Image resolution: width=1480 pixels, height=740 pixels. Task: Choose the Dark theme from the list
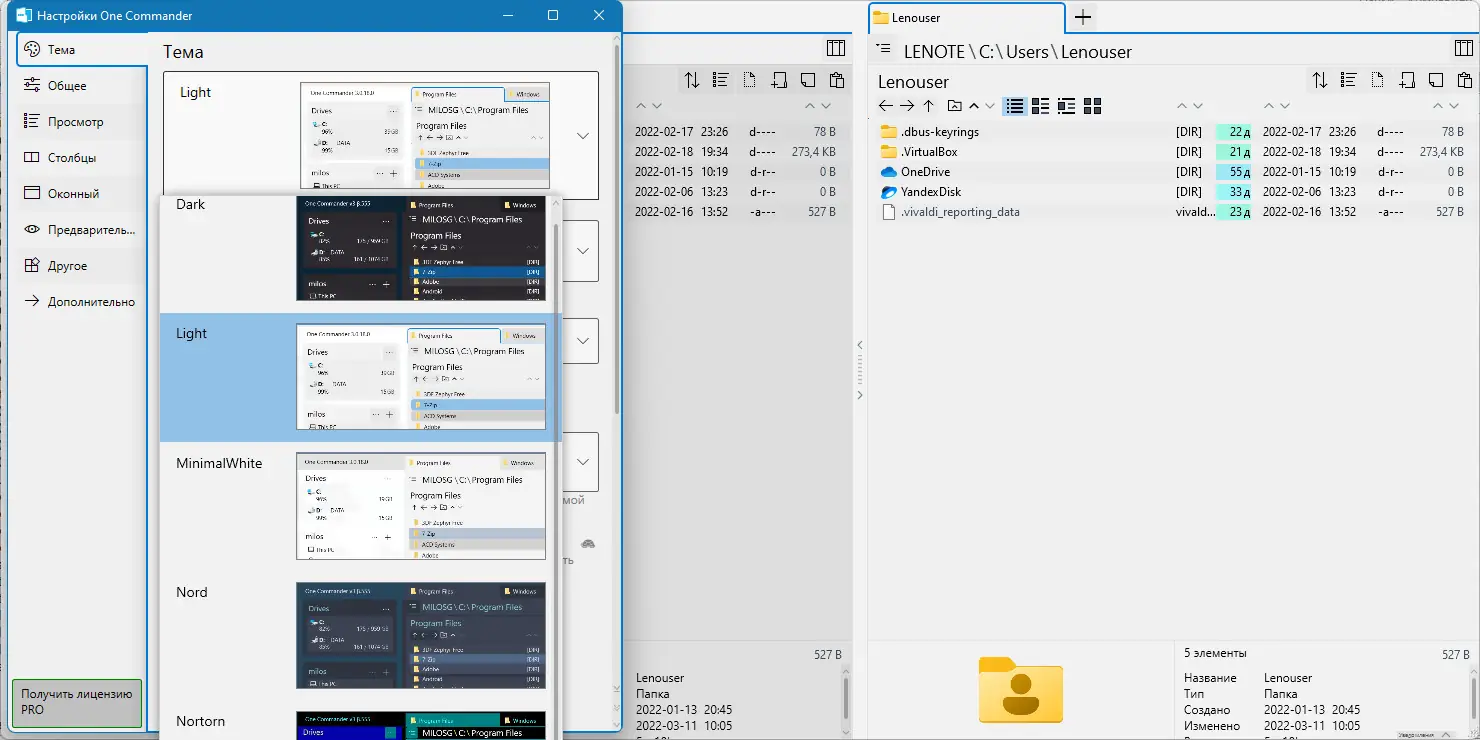pos(357,248)
